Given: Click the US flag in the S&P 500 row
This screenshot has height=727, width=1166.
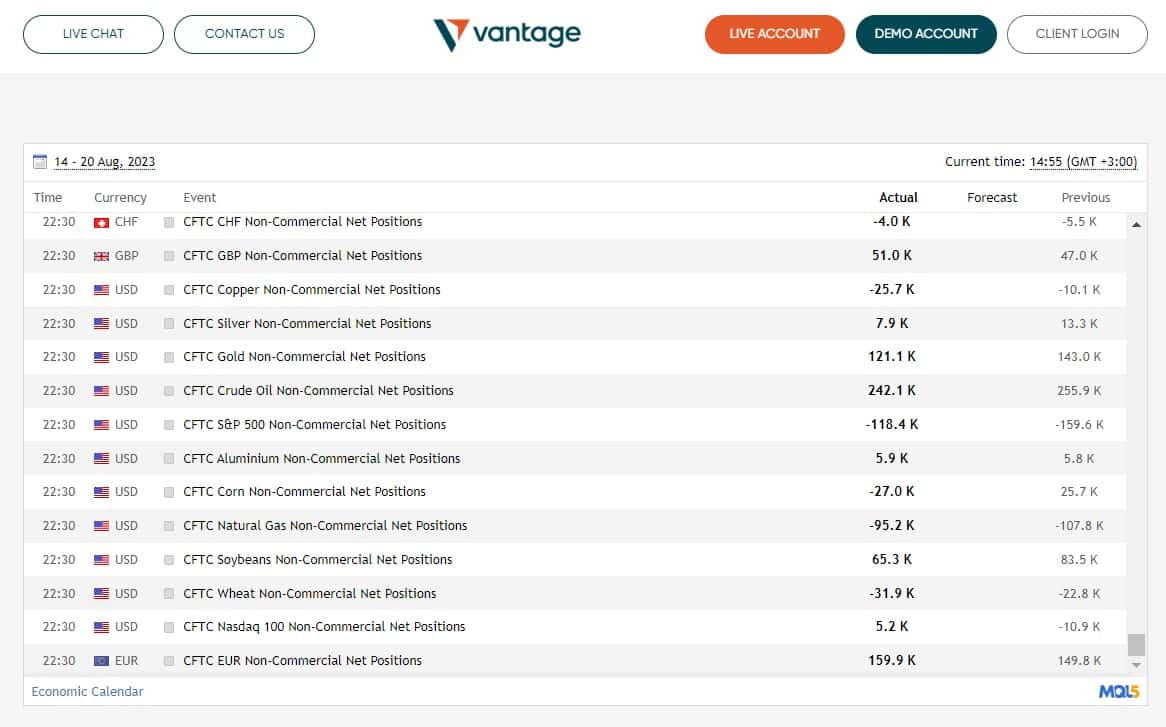Looking at the screenshot, I should [x=101, y=425].
